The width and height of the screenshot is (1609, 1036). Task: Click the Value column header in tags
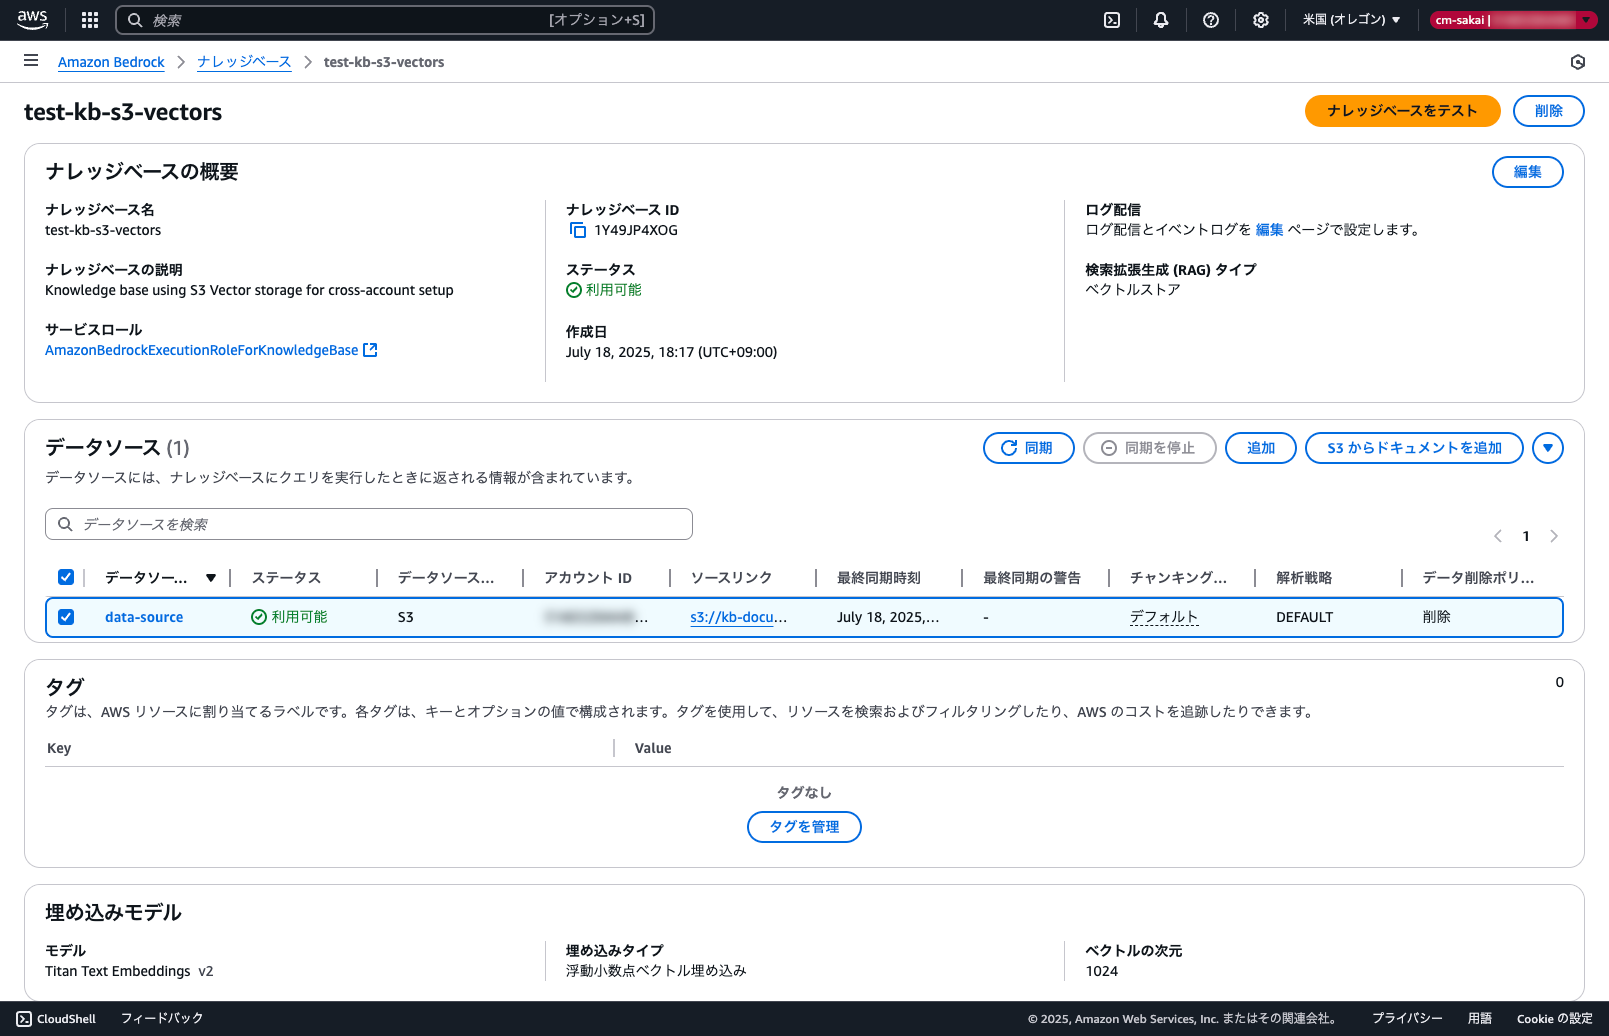(x=653, y=748)
